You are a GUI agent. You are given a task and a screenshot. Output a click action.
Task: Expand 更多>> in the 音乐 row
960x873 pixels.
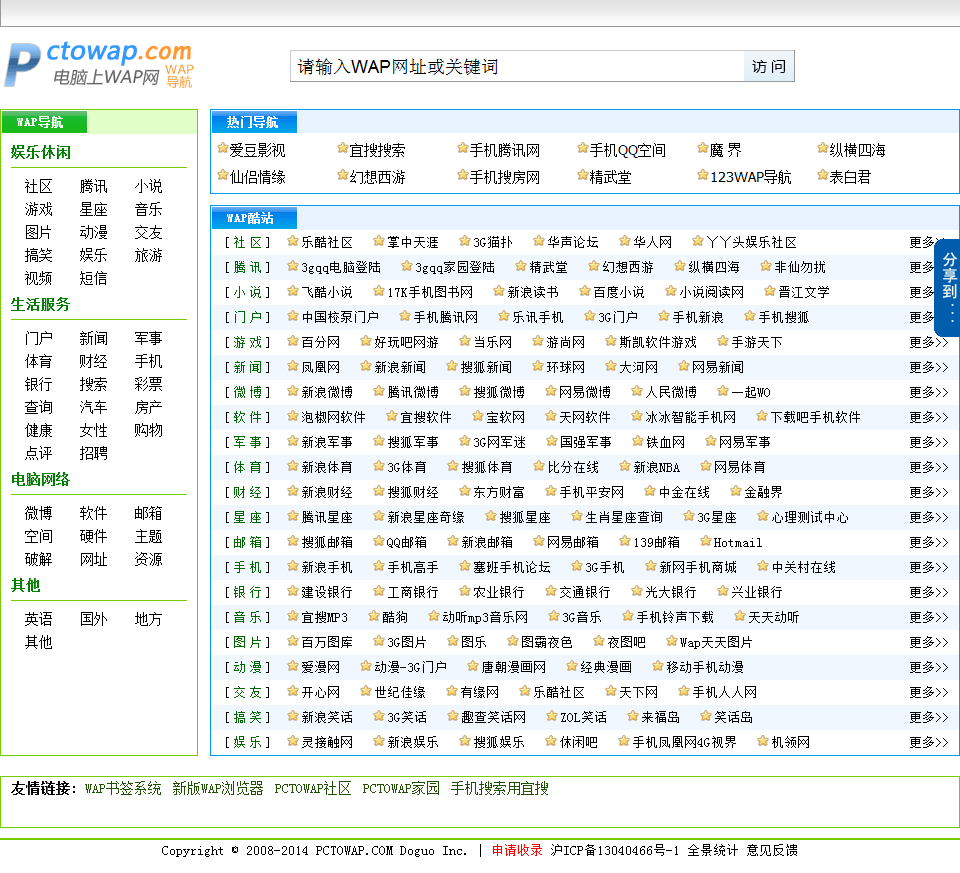coord(927,617)
